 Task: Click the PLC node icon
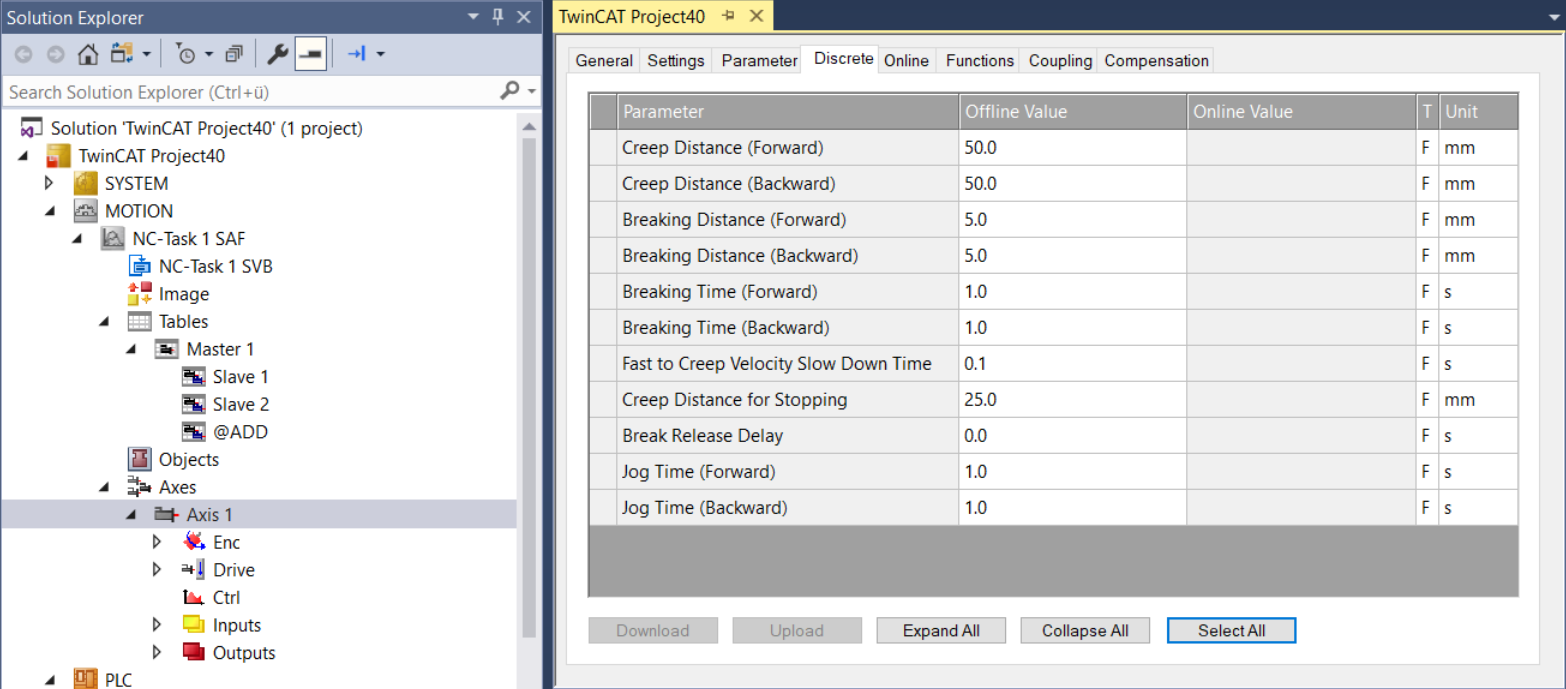point(86,679)
